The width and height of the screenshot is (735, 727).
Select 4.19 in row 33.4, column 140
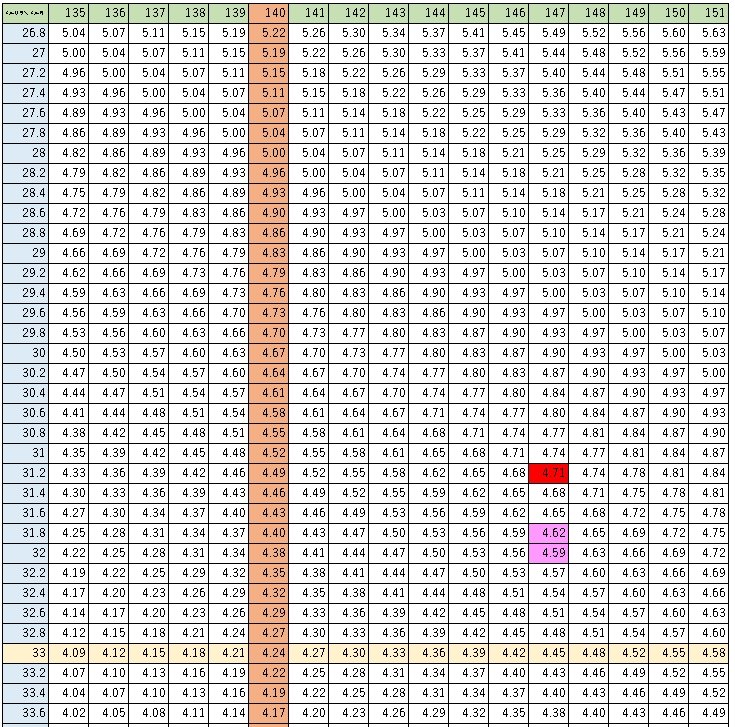269,693
